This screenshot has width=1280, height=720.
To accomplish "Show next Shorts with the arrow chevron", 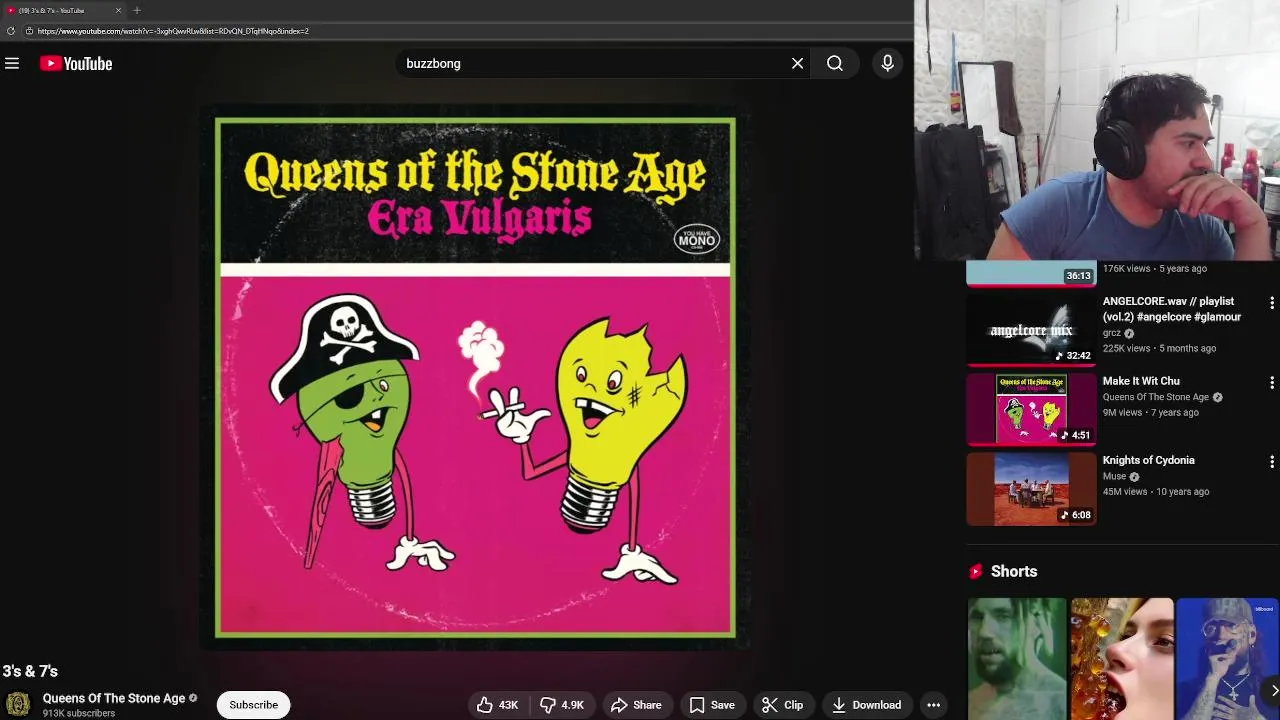I will click(1273, 690).
